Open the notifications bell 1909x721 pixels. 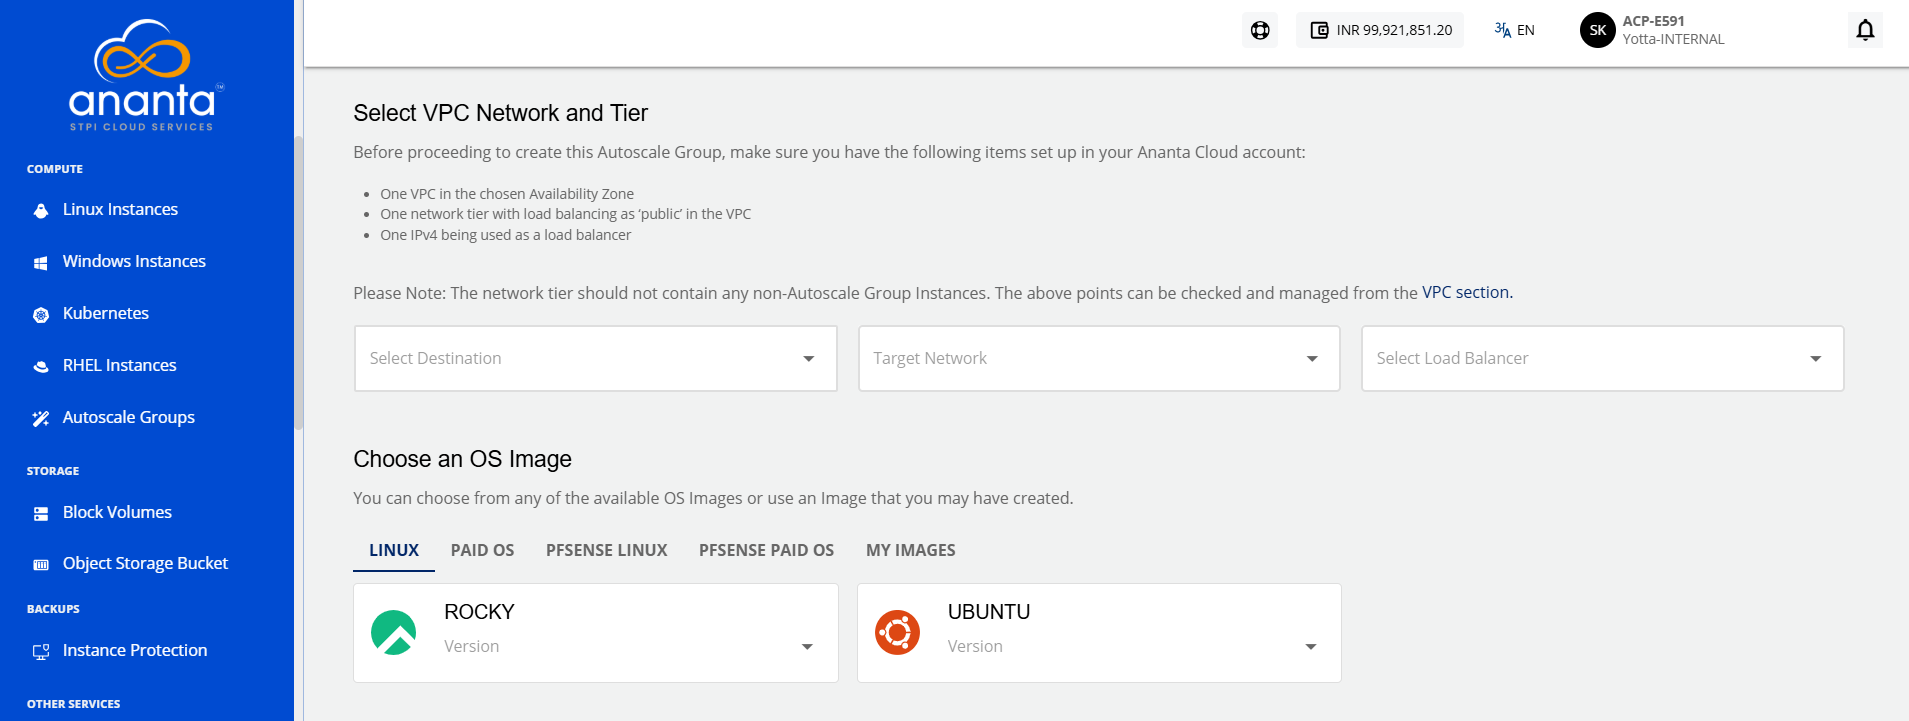pyautogui.click(x=1865, y=30)
